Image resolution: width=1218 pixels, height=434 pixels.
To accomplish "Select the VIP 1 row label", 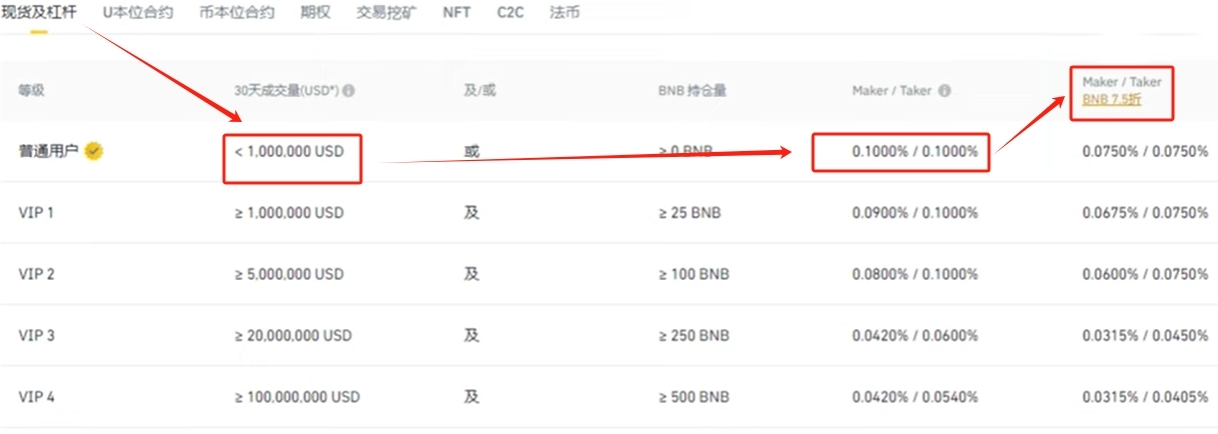I will coord(36,213).
